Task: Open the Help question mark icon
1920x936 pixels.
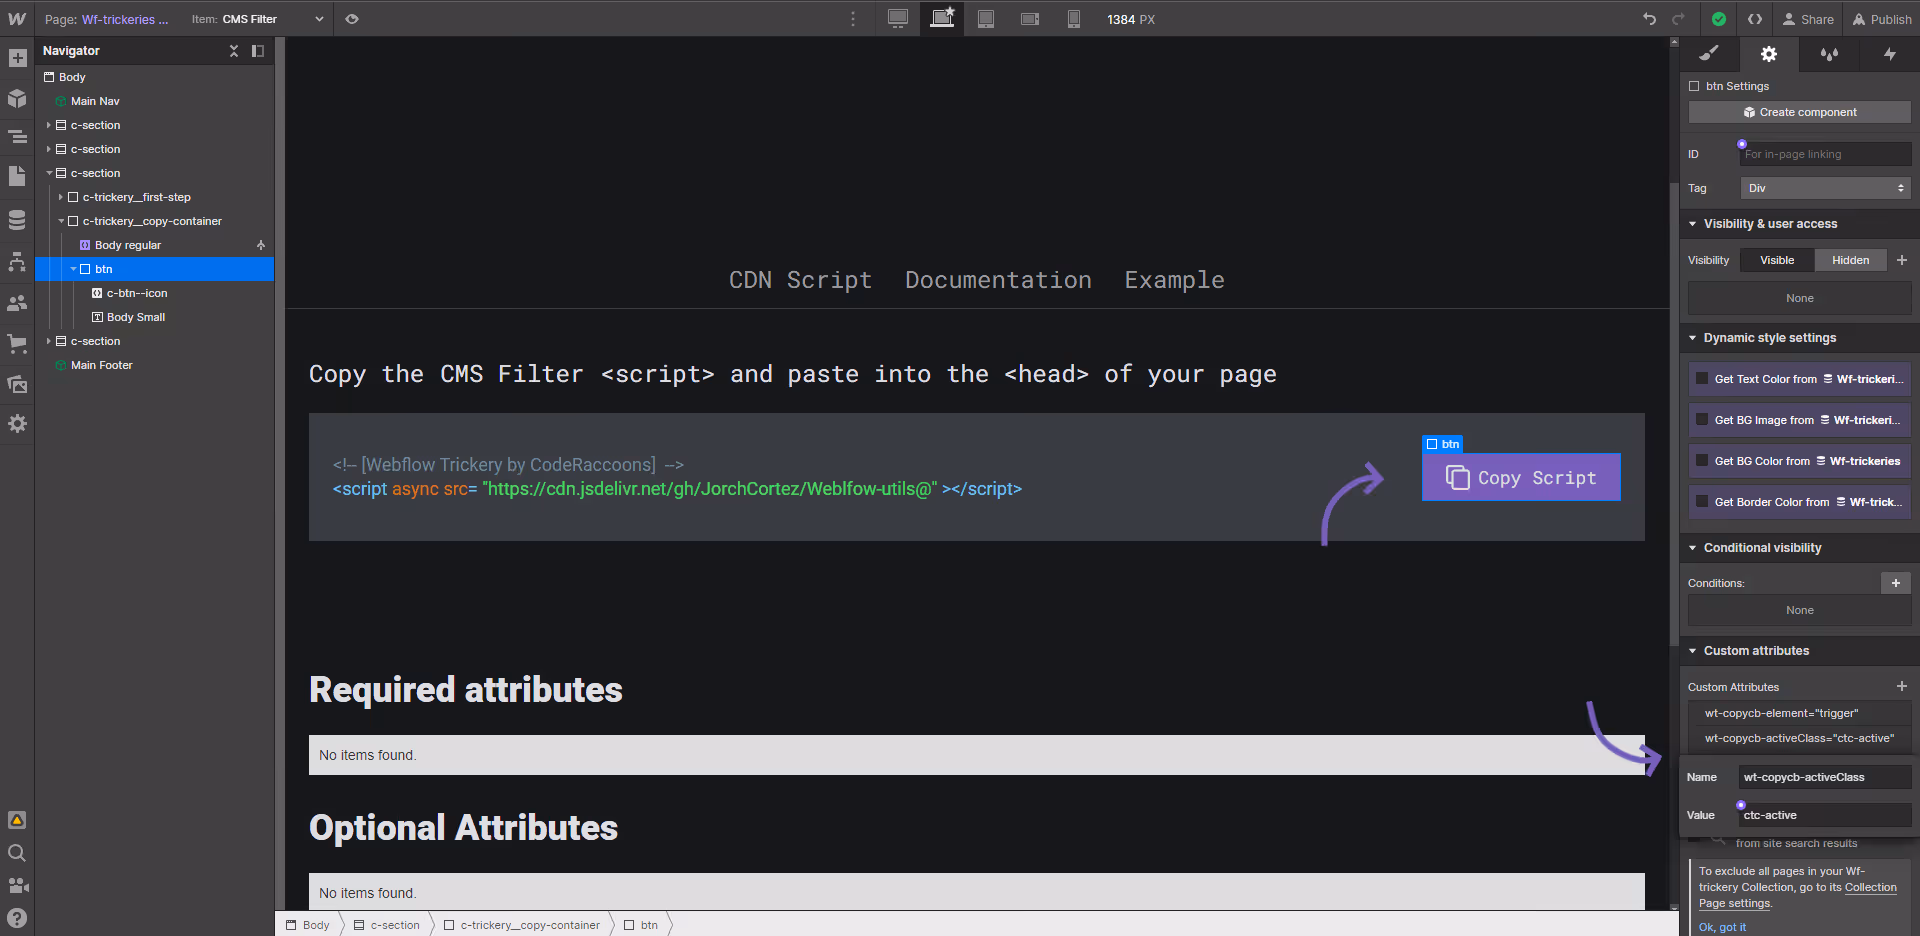Action: coord(17,918)
